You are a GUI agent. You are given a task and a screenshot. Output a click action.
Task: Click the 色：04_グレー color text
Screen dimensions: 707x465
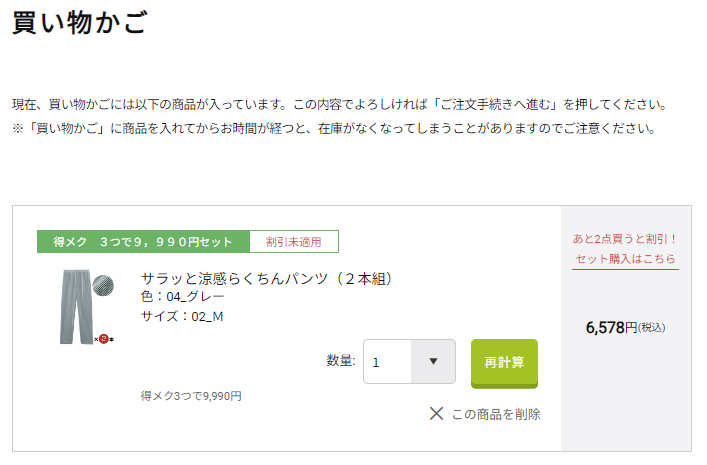pos(183,297)
